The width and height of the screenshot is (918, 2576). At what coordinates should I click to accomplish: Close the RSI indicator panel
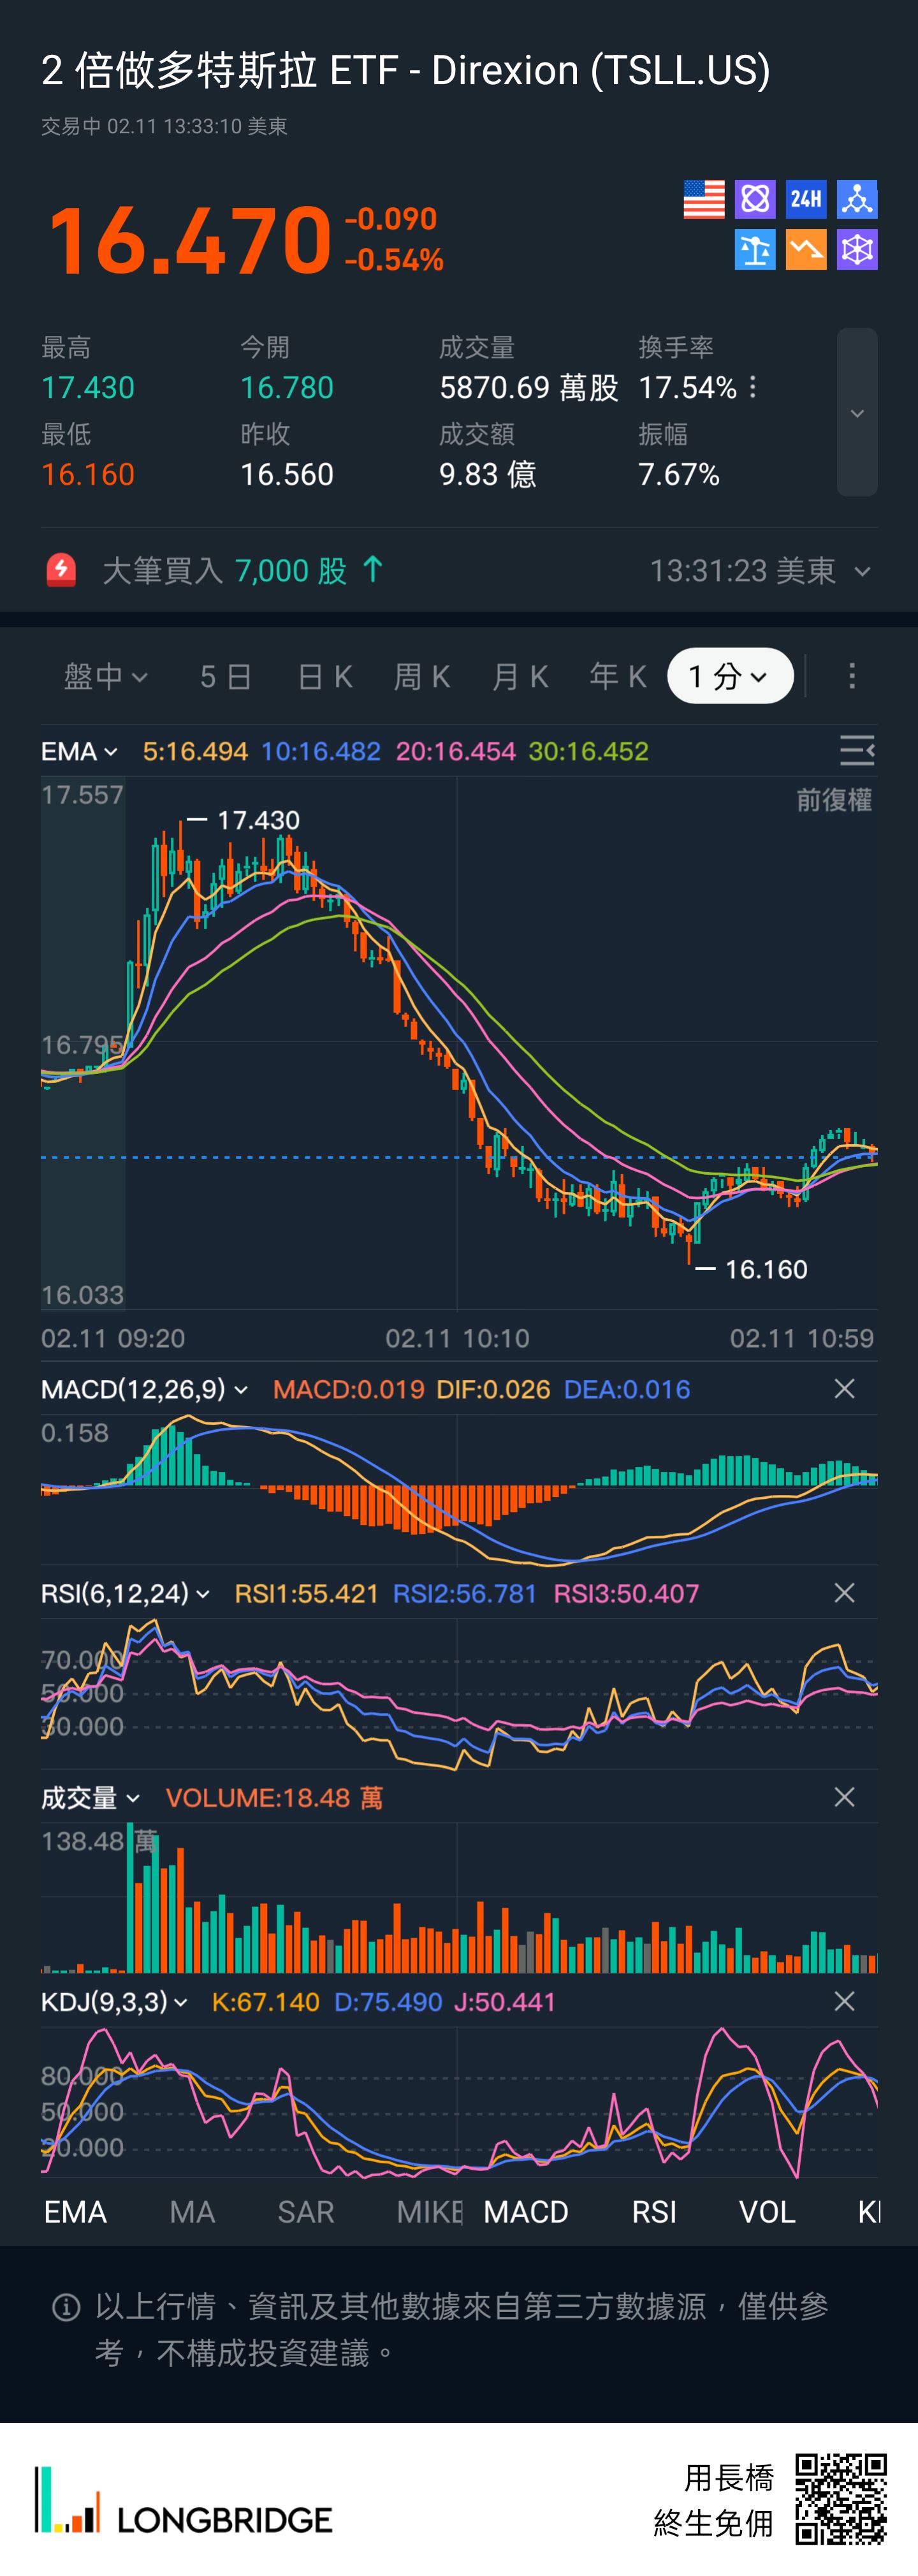844,1593
